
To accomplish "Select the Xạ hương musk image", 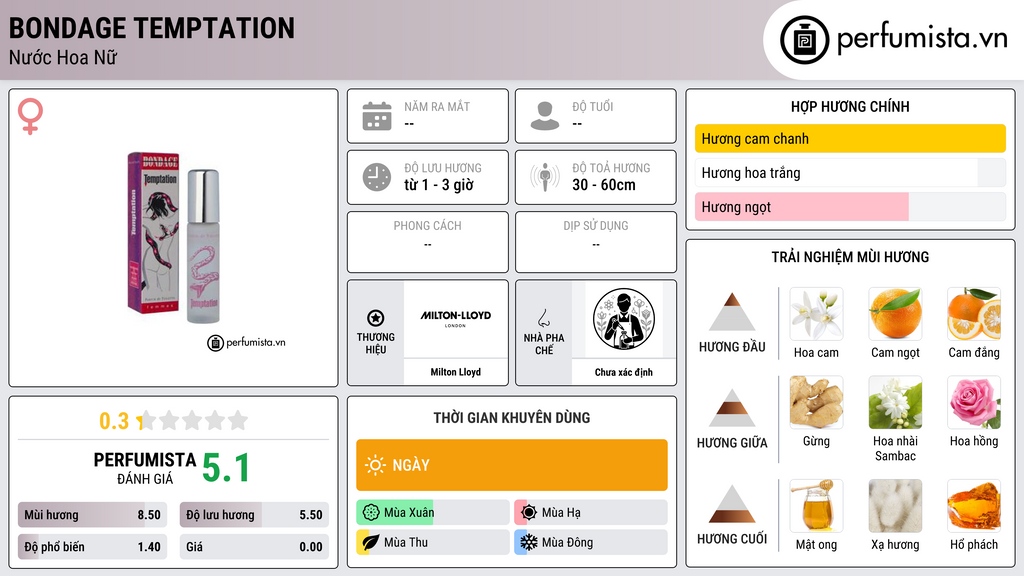I will [895, 506].
